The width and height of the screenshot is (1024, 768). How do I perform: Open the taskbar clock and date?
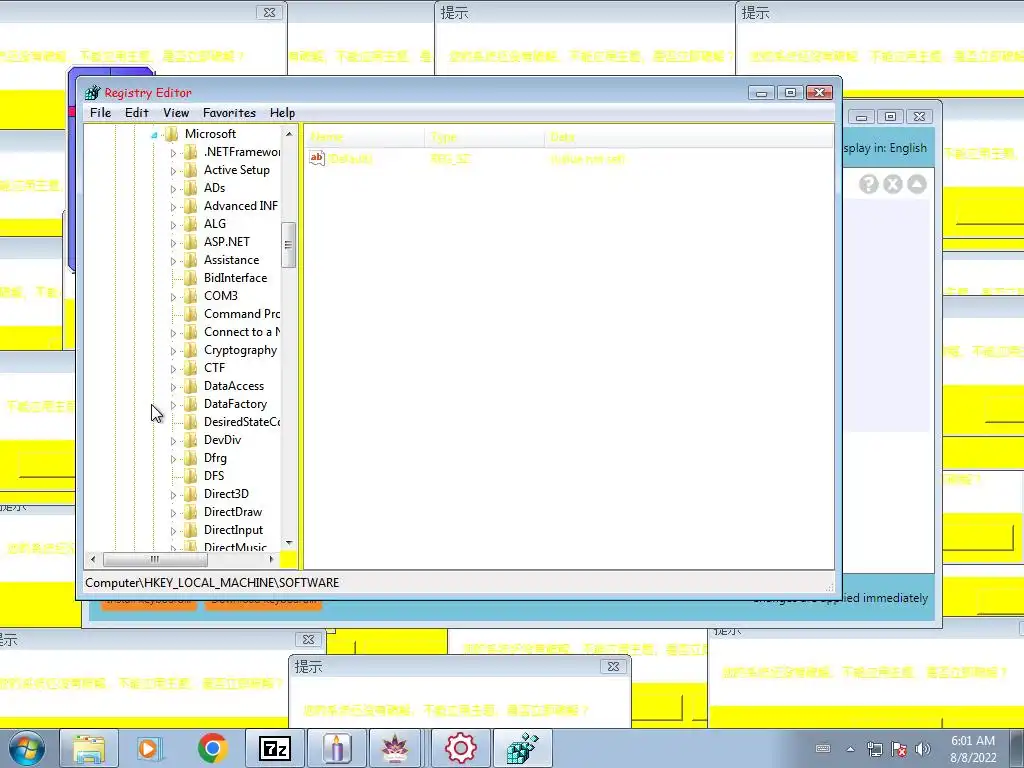click(973, 749)
